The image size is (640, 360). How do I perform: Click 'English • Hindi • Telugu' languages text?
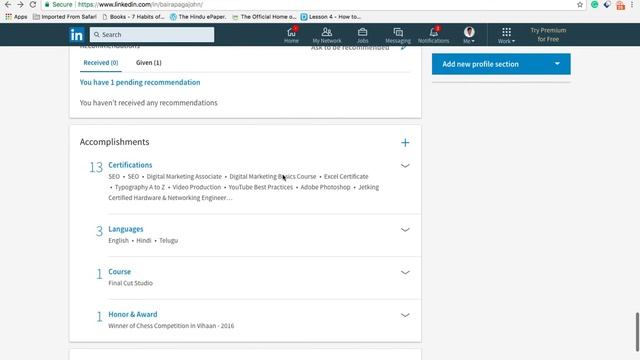[x=143, y=240]
